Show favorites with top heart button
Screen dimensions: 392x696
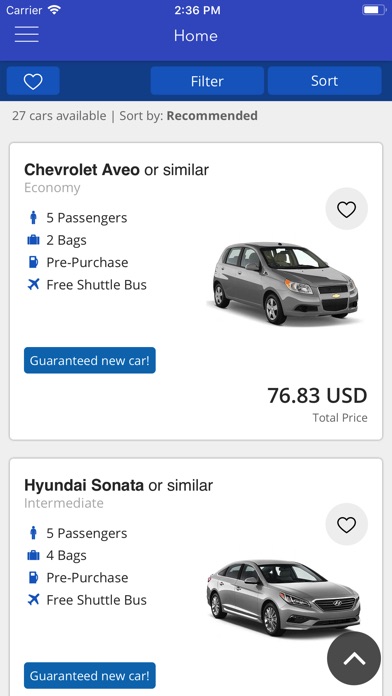pyautogui.click(x=33, y=81)
